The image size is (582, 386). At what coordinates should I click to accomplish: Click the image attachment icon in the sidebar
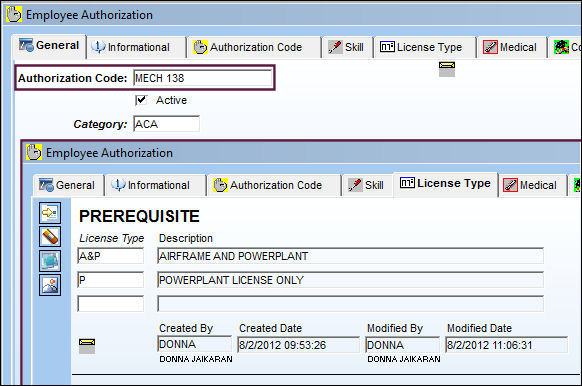[x=50, y=285]
